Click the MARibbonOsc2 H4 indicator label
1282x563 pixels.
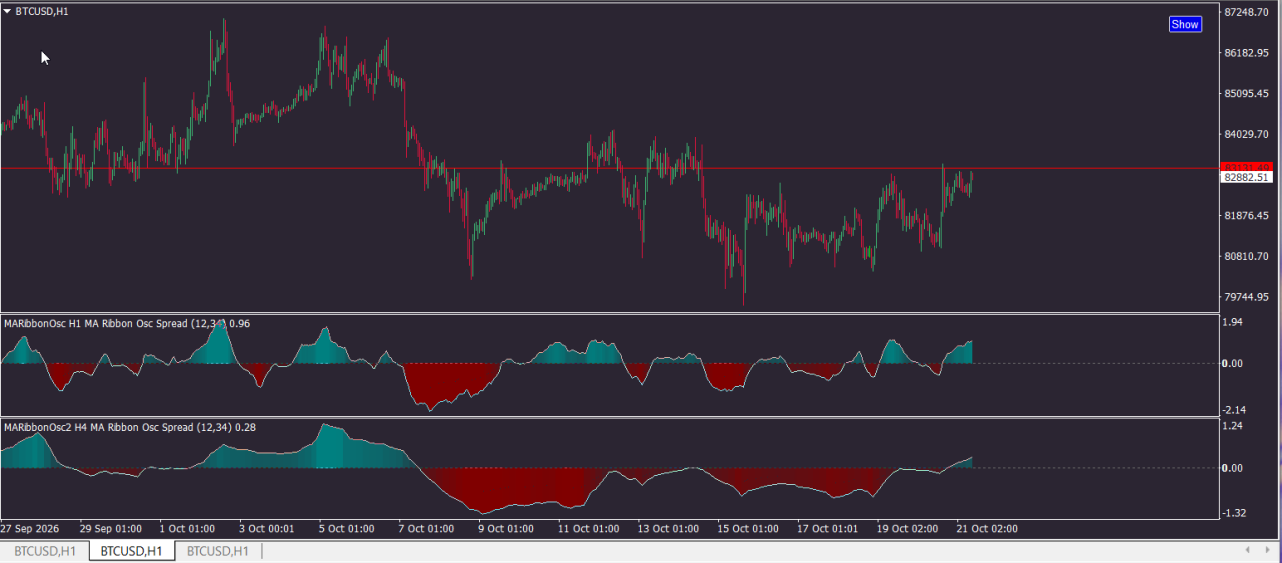tap(130, 427)
